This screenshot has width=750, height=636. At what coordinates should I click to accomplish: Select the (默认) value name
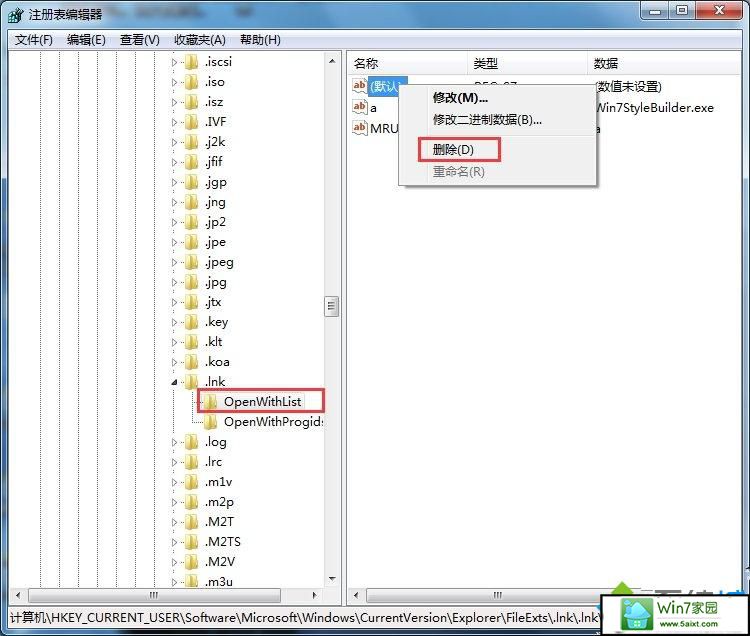[386, 86]
